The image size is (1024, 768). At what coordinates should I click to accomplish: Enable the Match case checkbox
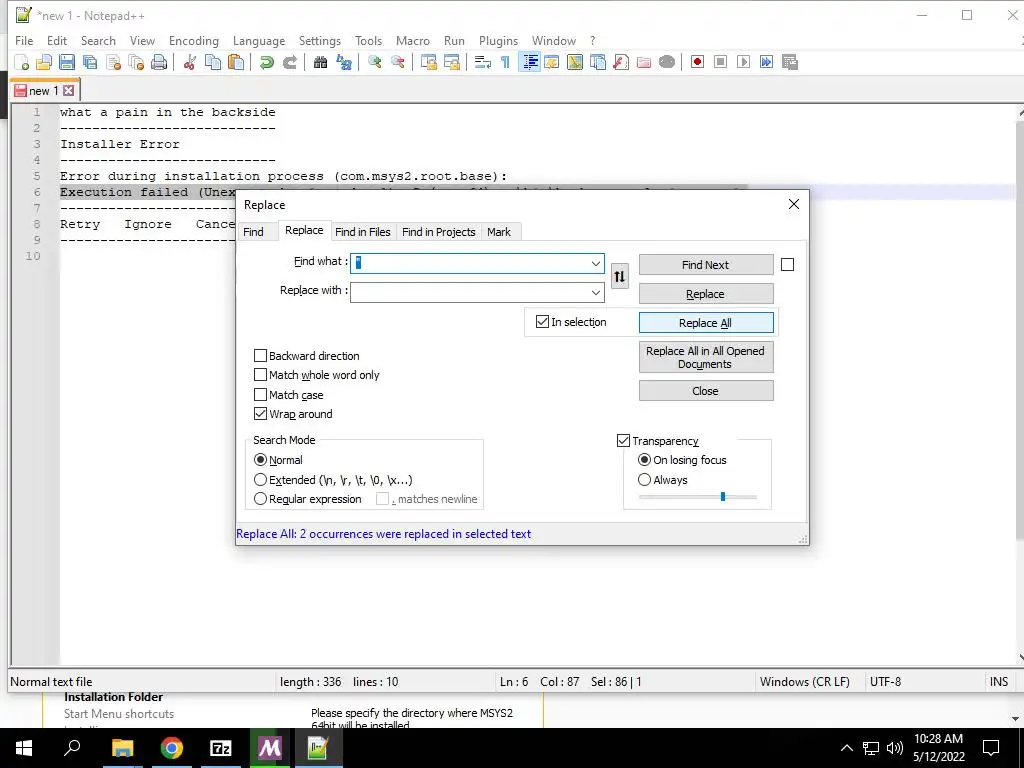point(260,394)
